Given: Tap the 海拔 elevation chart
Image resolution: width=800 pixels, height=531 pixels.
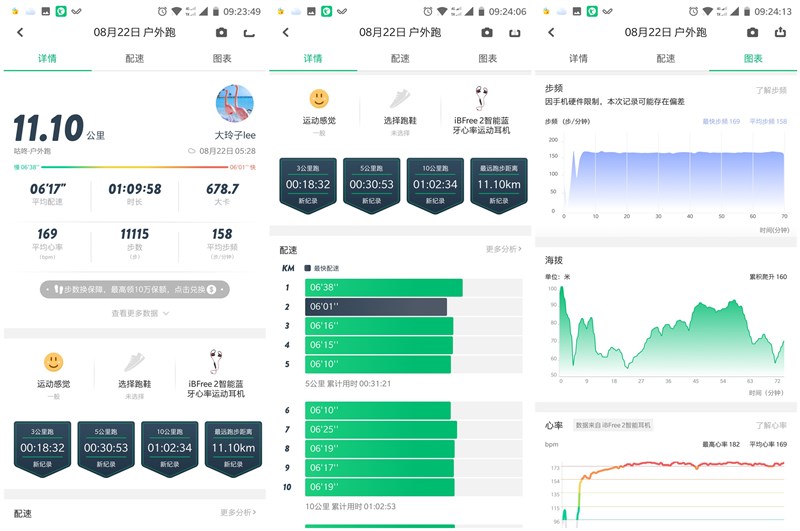Looking at the screenshot, I should coord(667,330).
